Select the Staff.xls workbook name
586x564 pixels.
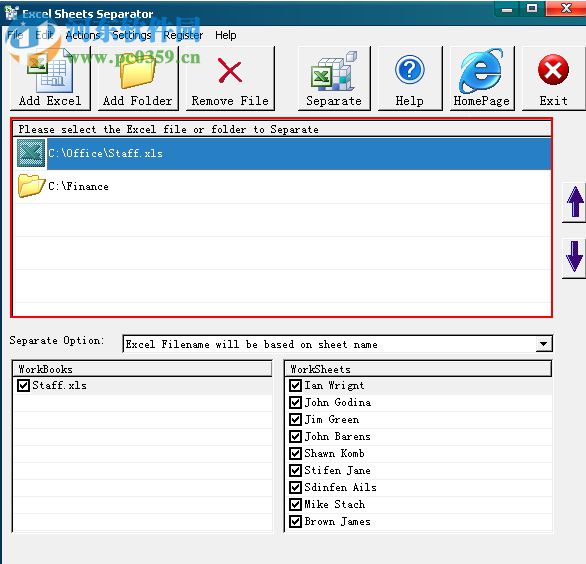59,385
